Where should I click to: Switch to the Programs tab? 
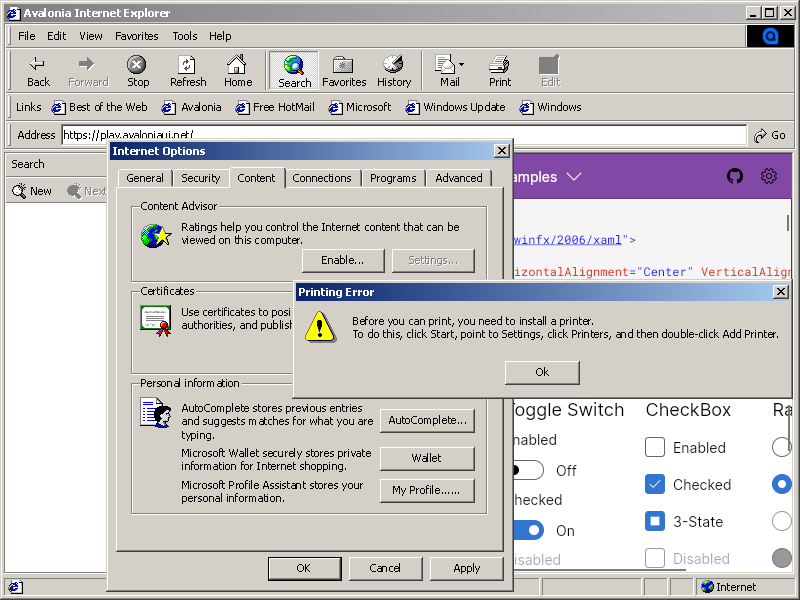pos(393,178)
